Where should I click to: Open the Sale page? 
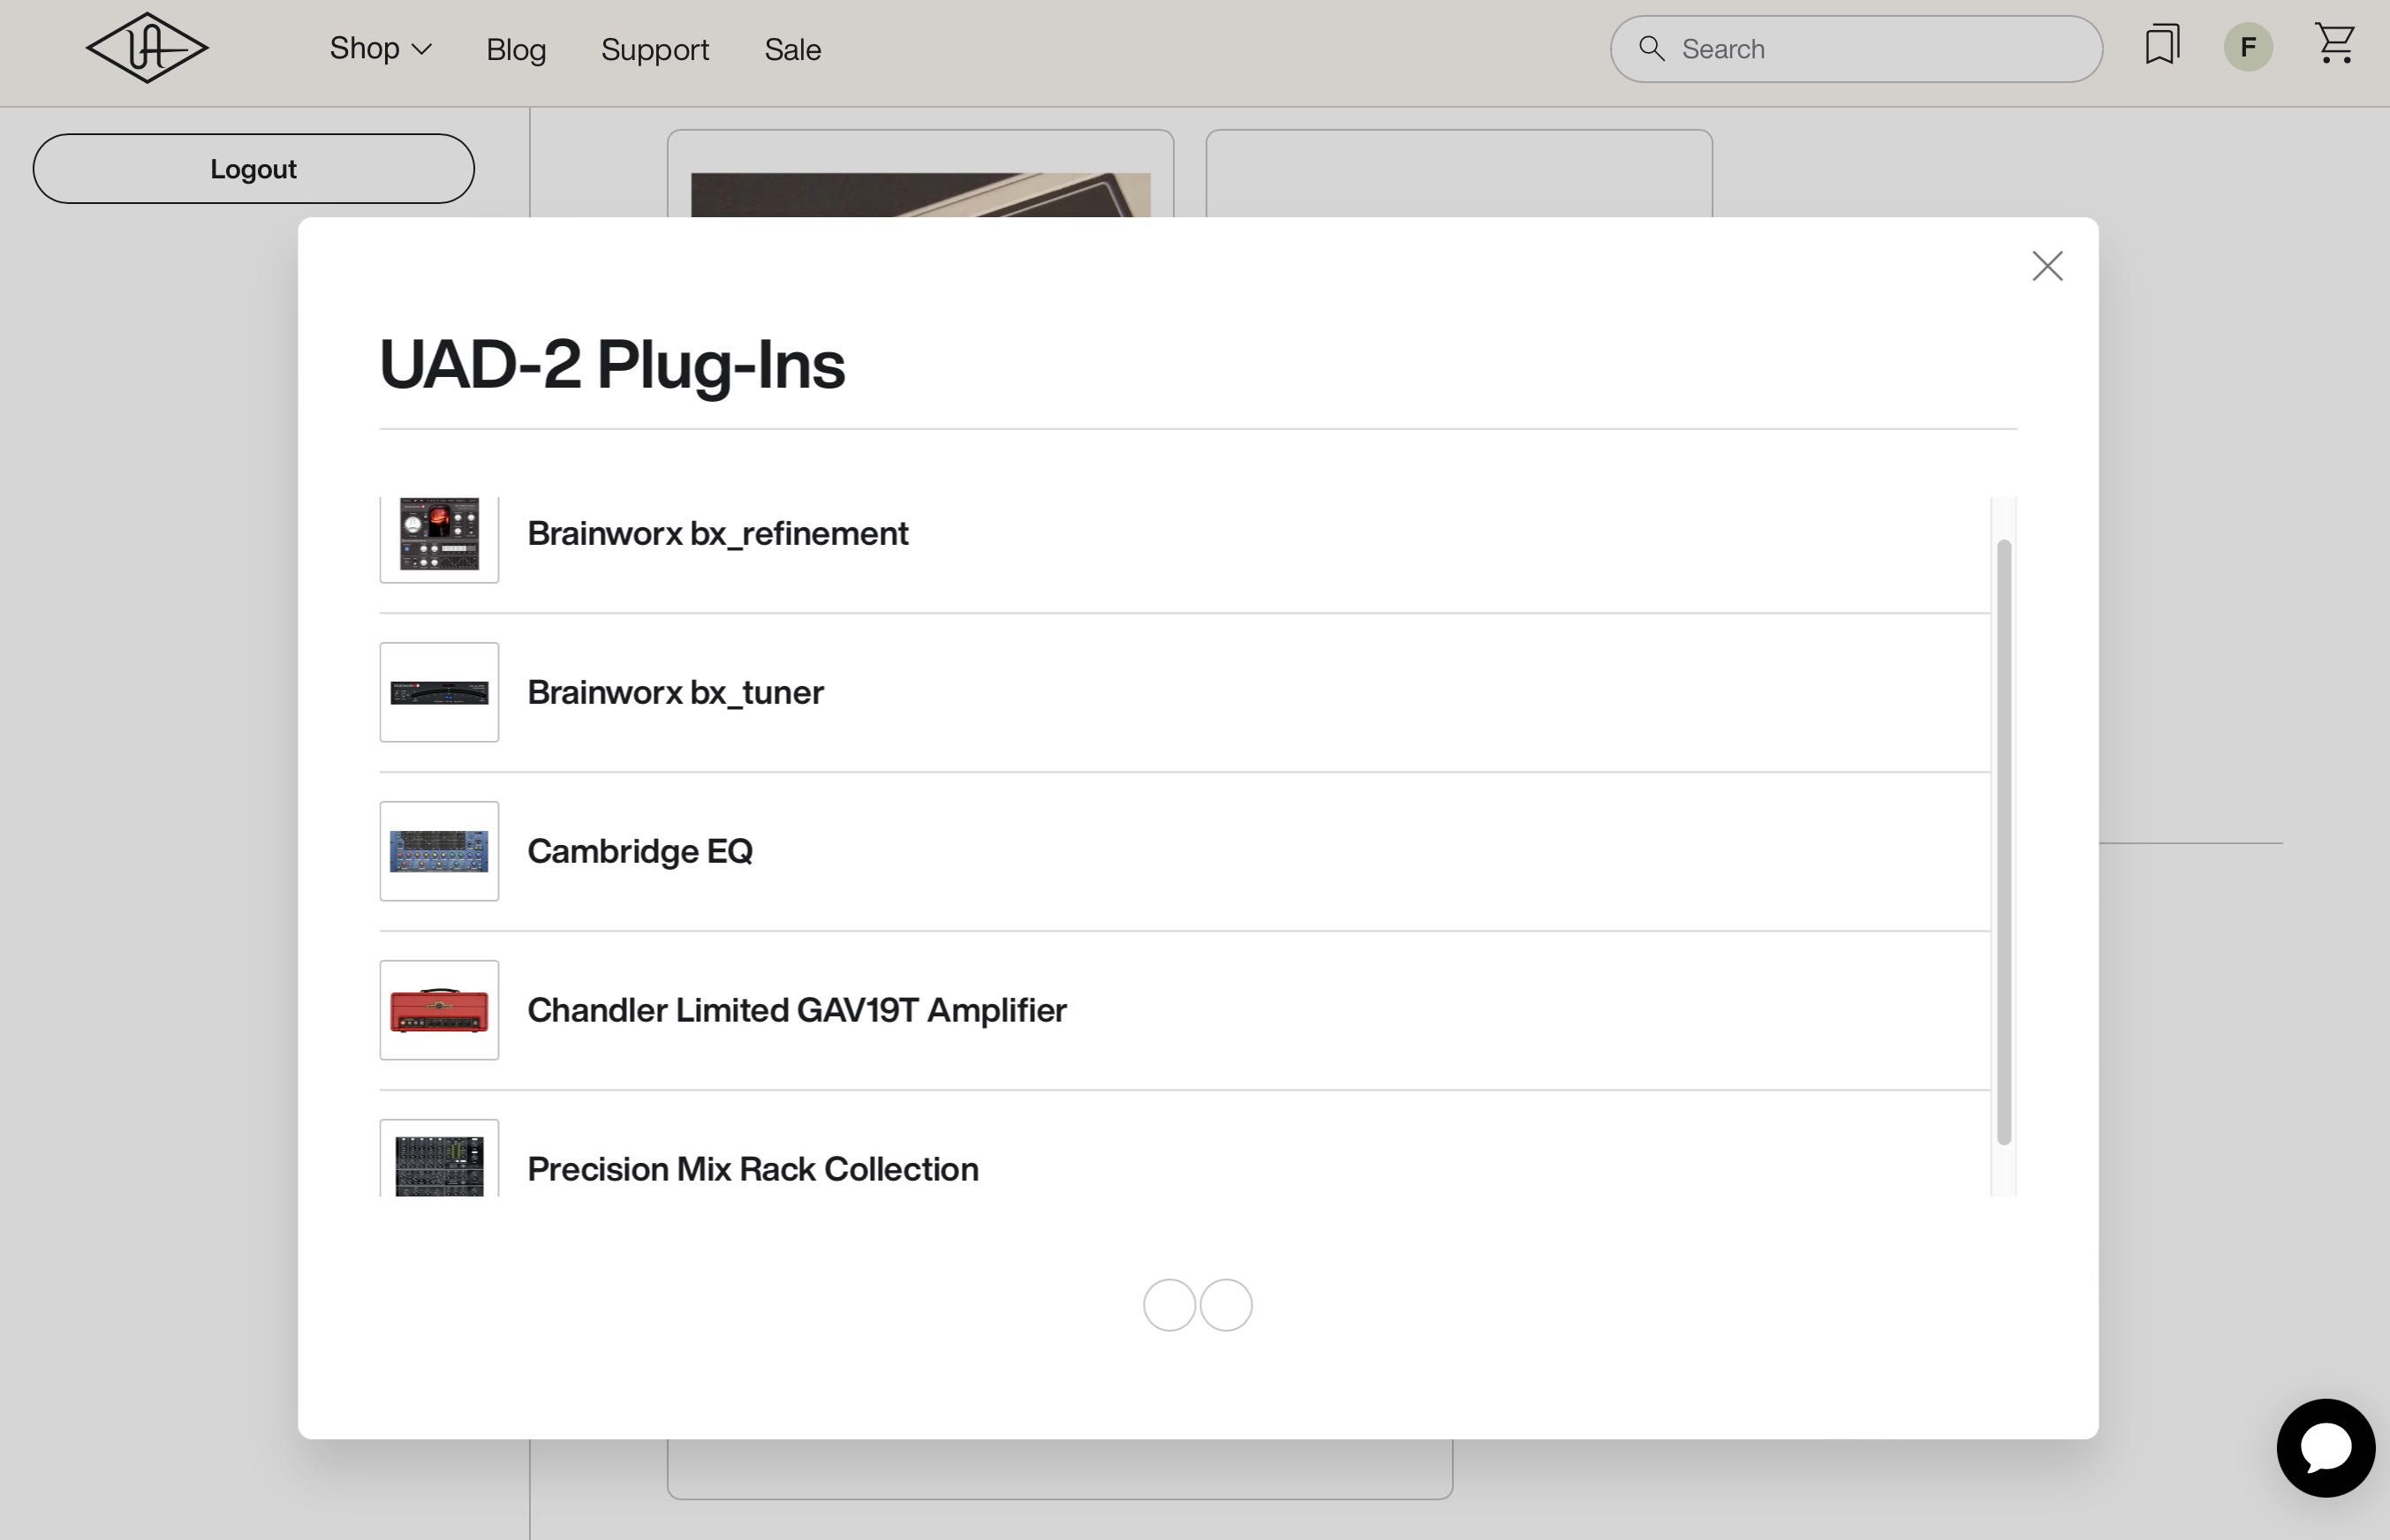pyautogui.click(x=793, y=49)
